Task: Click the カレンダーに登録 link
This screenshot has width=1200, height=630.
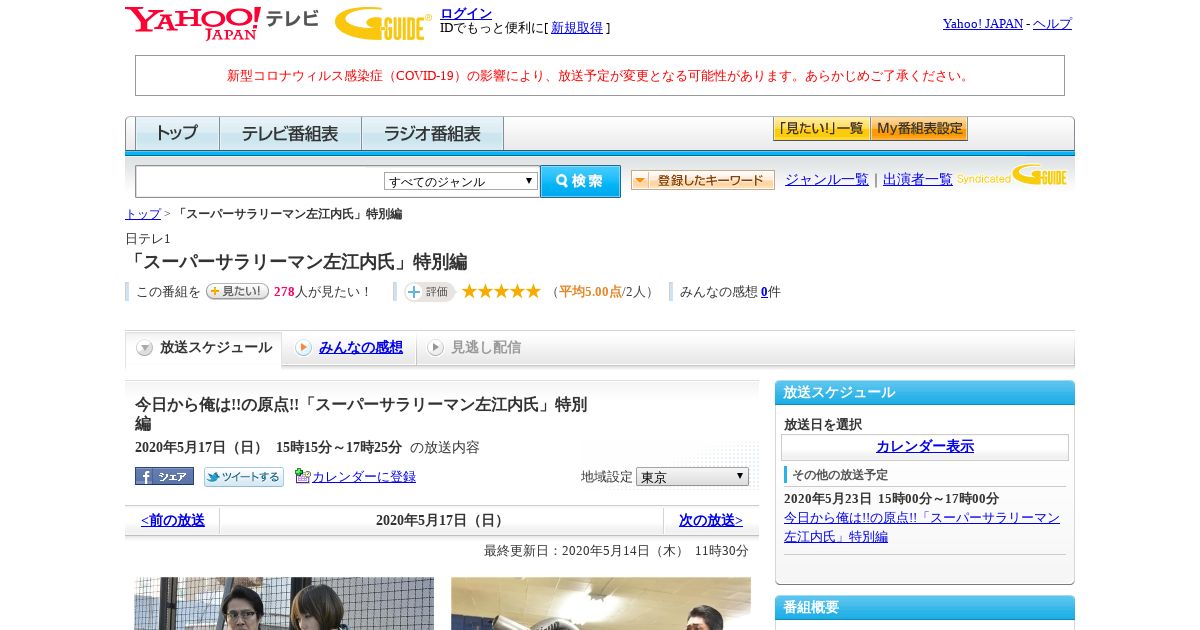Action: pos(364,477)
